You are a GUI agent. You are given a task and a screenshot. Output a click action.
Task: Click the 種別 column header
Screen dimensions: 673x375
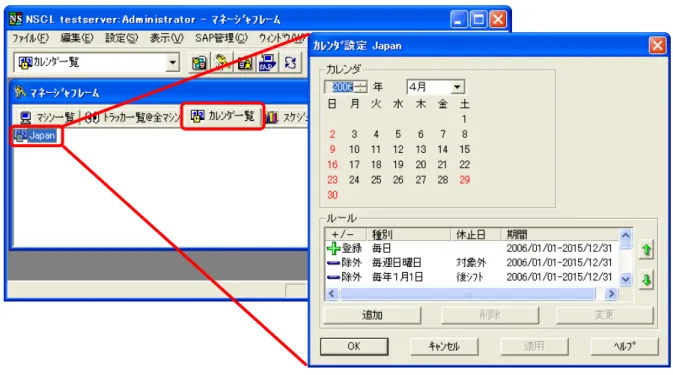pyautogui.click(x=408, y=234)
